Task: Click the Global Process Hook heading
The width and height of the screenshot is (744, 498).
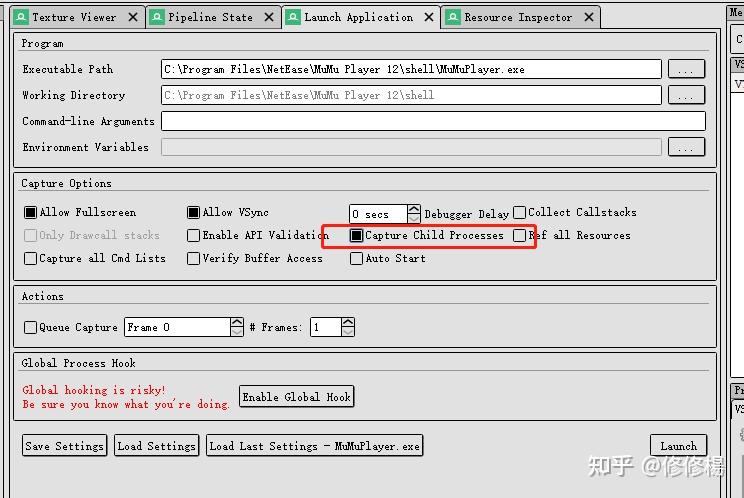Action: (x=78, y=363)
